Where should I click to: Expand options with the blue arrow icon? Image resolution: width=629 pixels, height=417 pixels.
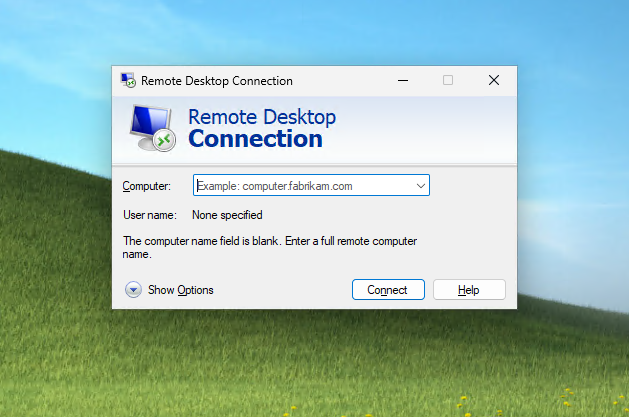[x=133, y=290]
